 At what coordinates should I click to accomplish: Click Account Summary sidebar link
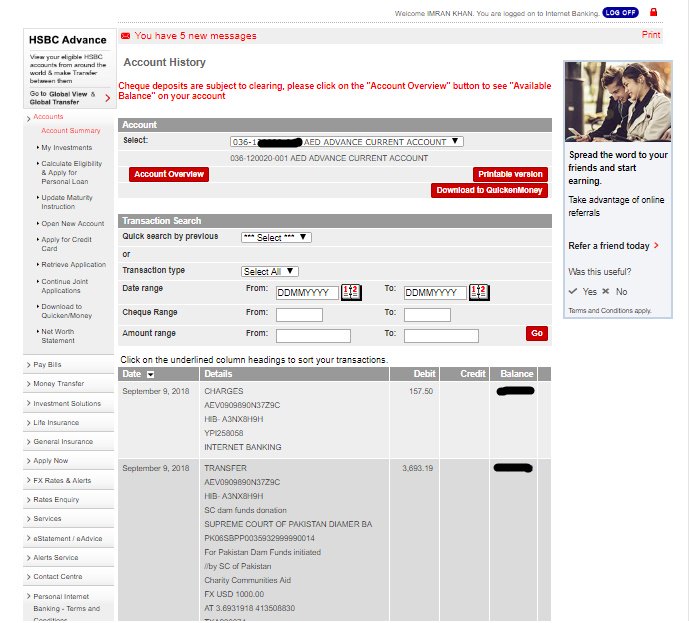click(x=71, y=130)
